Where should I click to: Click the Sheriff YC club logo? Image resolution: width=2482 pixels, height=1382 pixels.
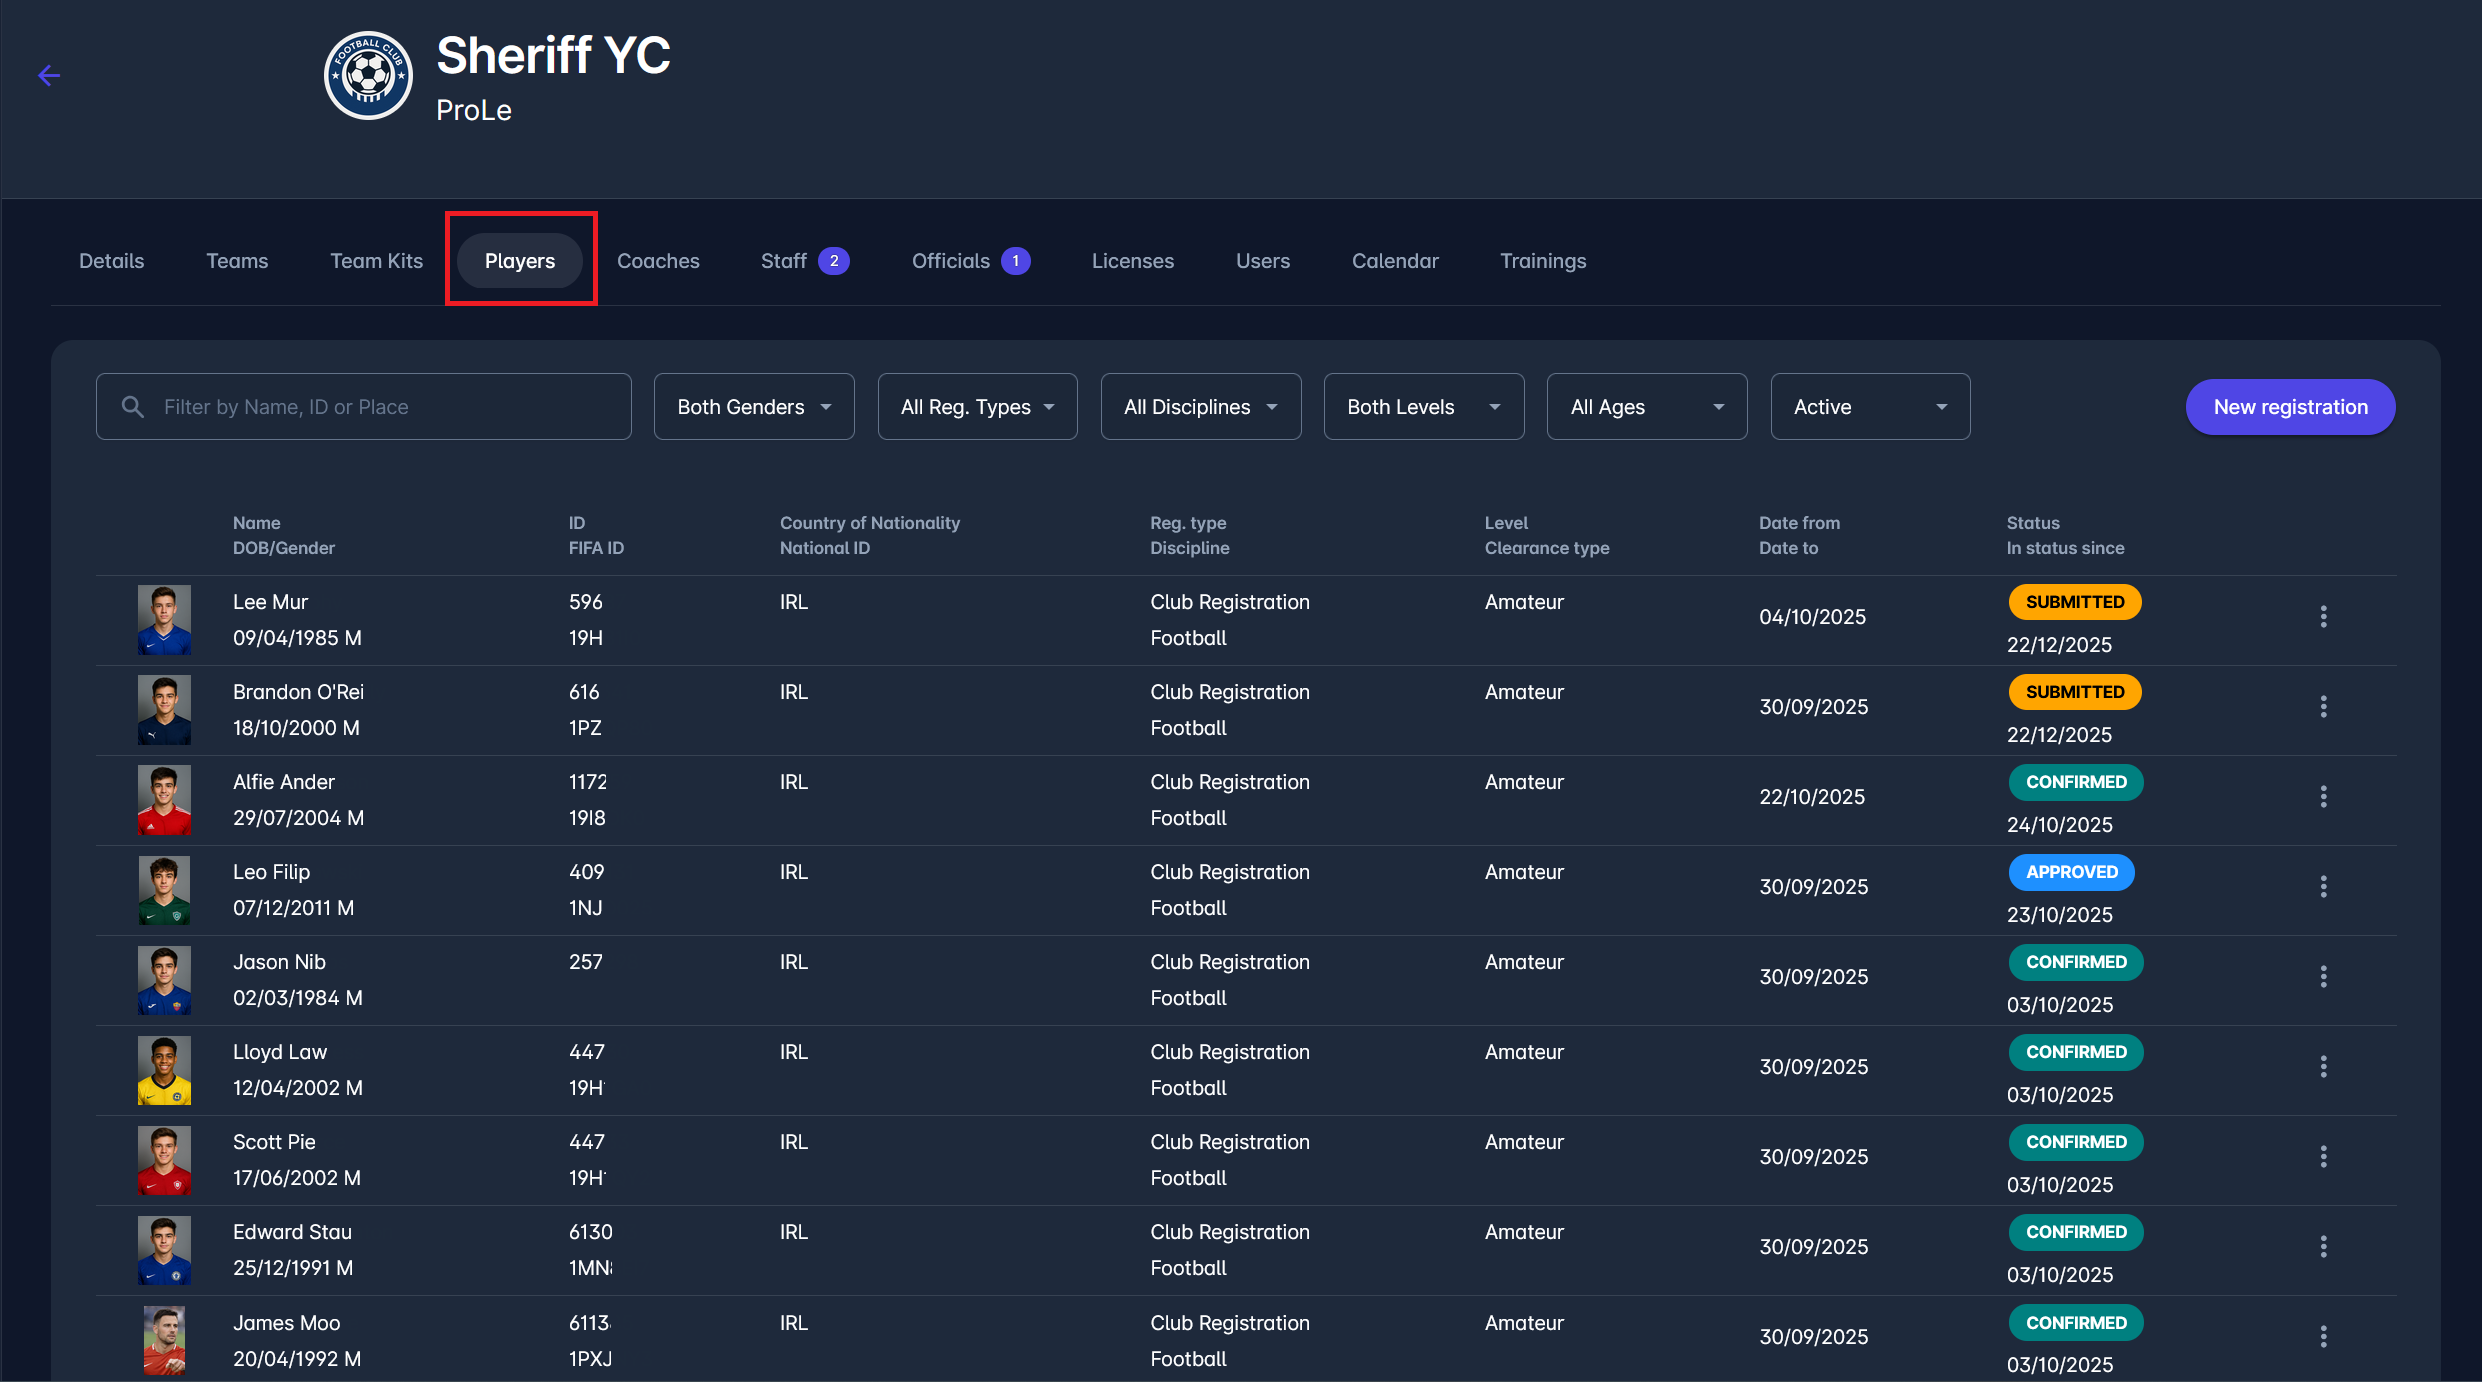(x=368, y=76)
